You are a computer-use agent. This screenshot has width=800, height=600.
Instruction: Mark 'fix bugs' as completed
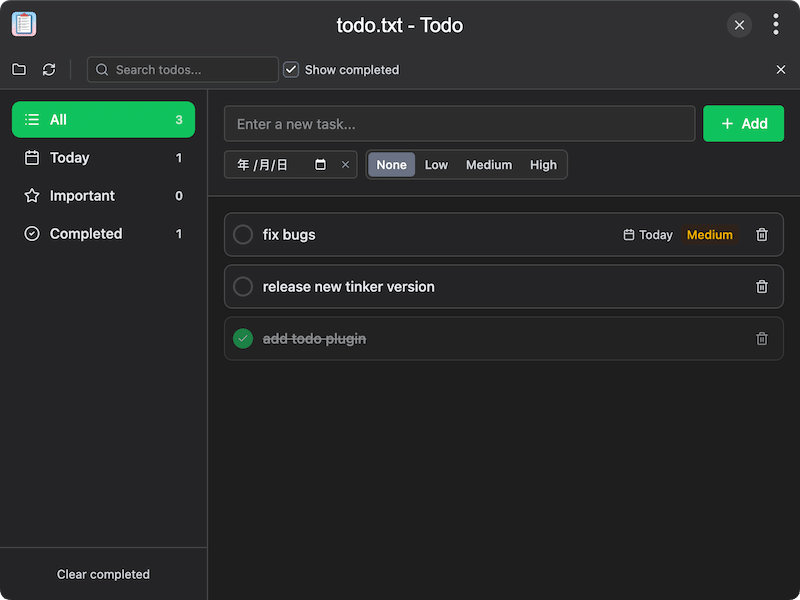243,235
